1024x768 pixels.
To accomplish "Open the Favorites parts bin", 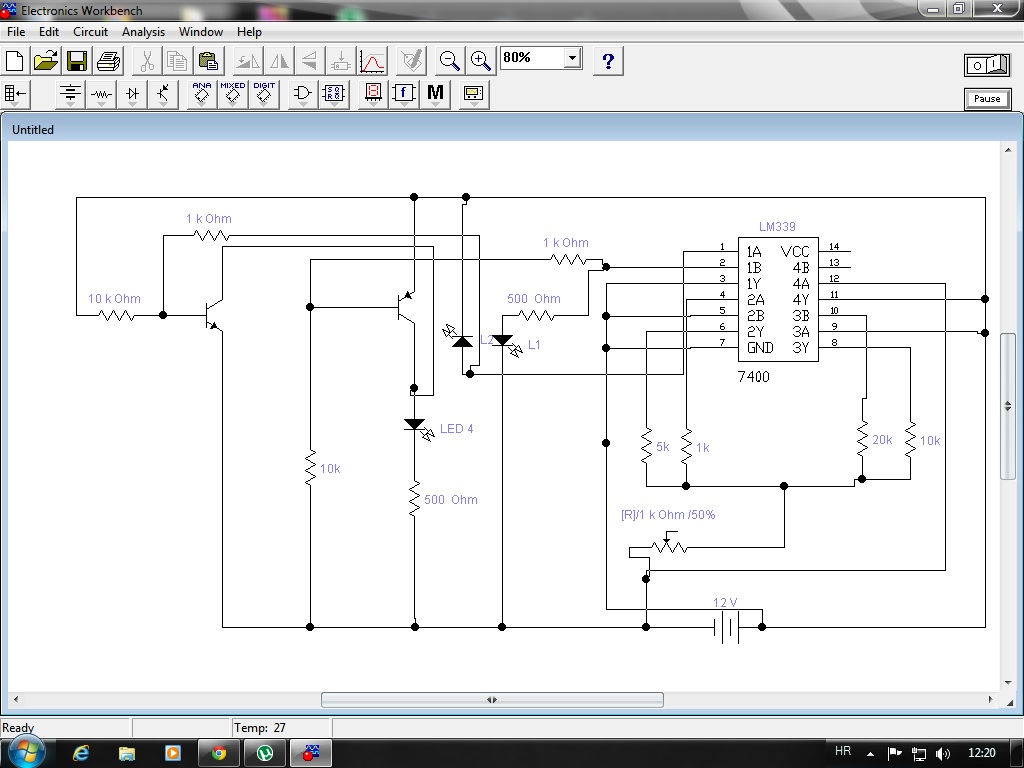I will pos(15,95).
